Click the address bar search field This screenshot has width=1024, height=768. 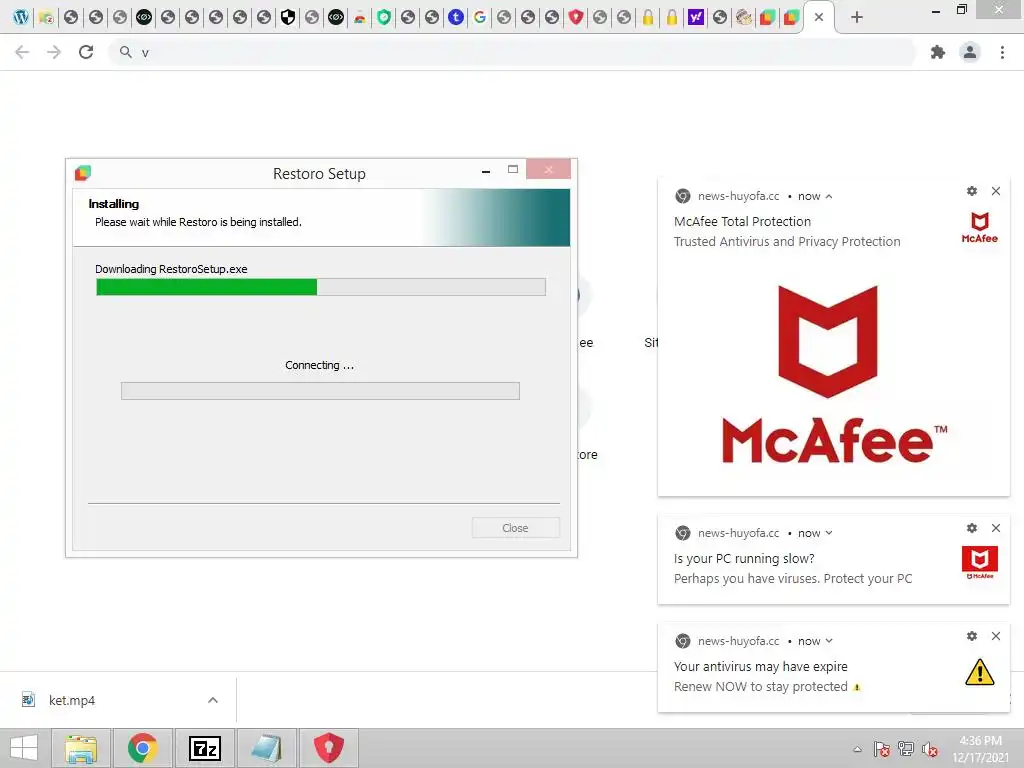(513, 52)
